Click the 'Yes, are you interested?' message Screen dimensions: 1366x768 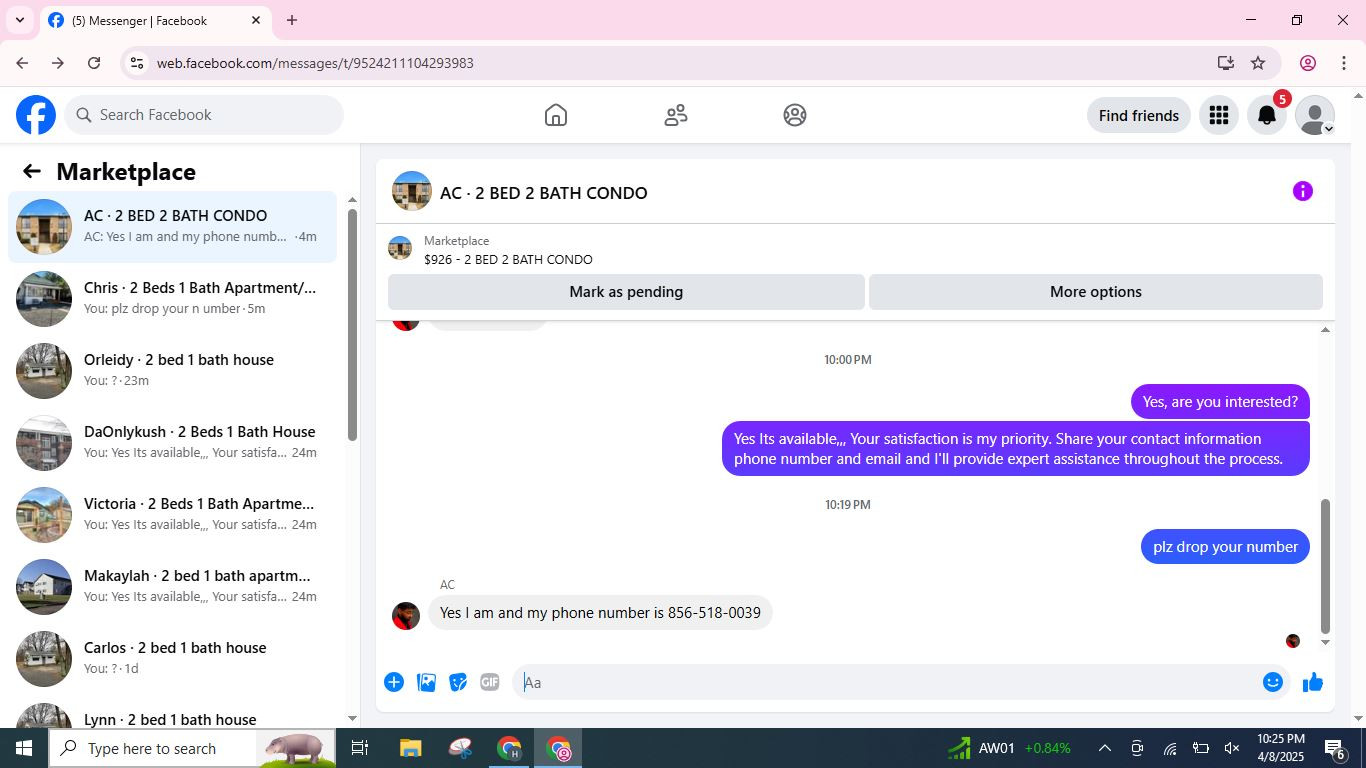pyautogui.click(x=1220, y=402)
